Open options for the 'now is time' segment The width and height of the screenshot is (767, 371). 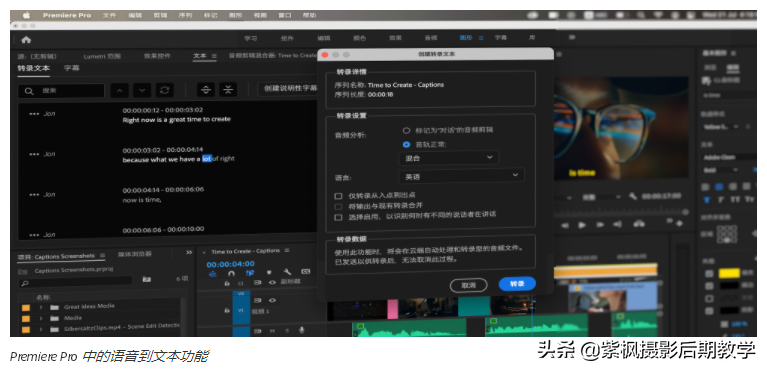(x=34, y=195)
